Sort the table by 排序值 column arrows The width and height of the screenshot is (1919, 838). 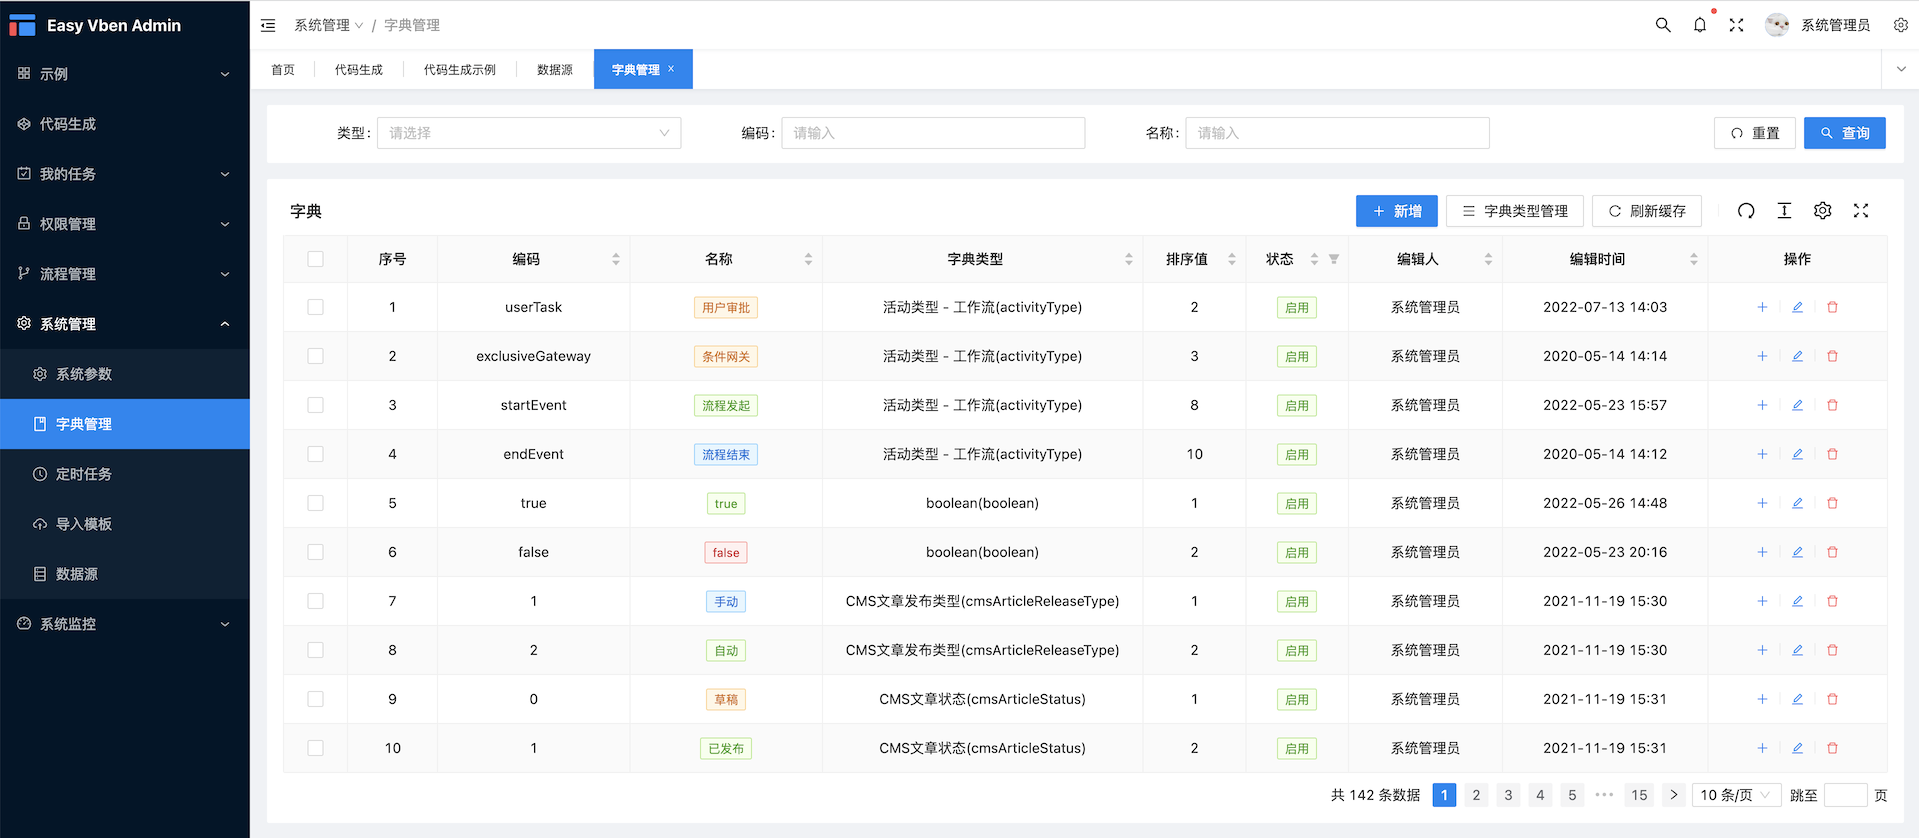pyautogui.click(x=1232, y=259)
